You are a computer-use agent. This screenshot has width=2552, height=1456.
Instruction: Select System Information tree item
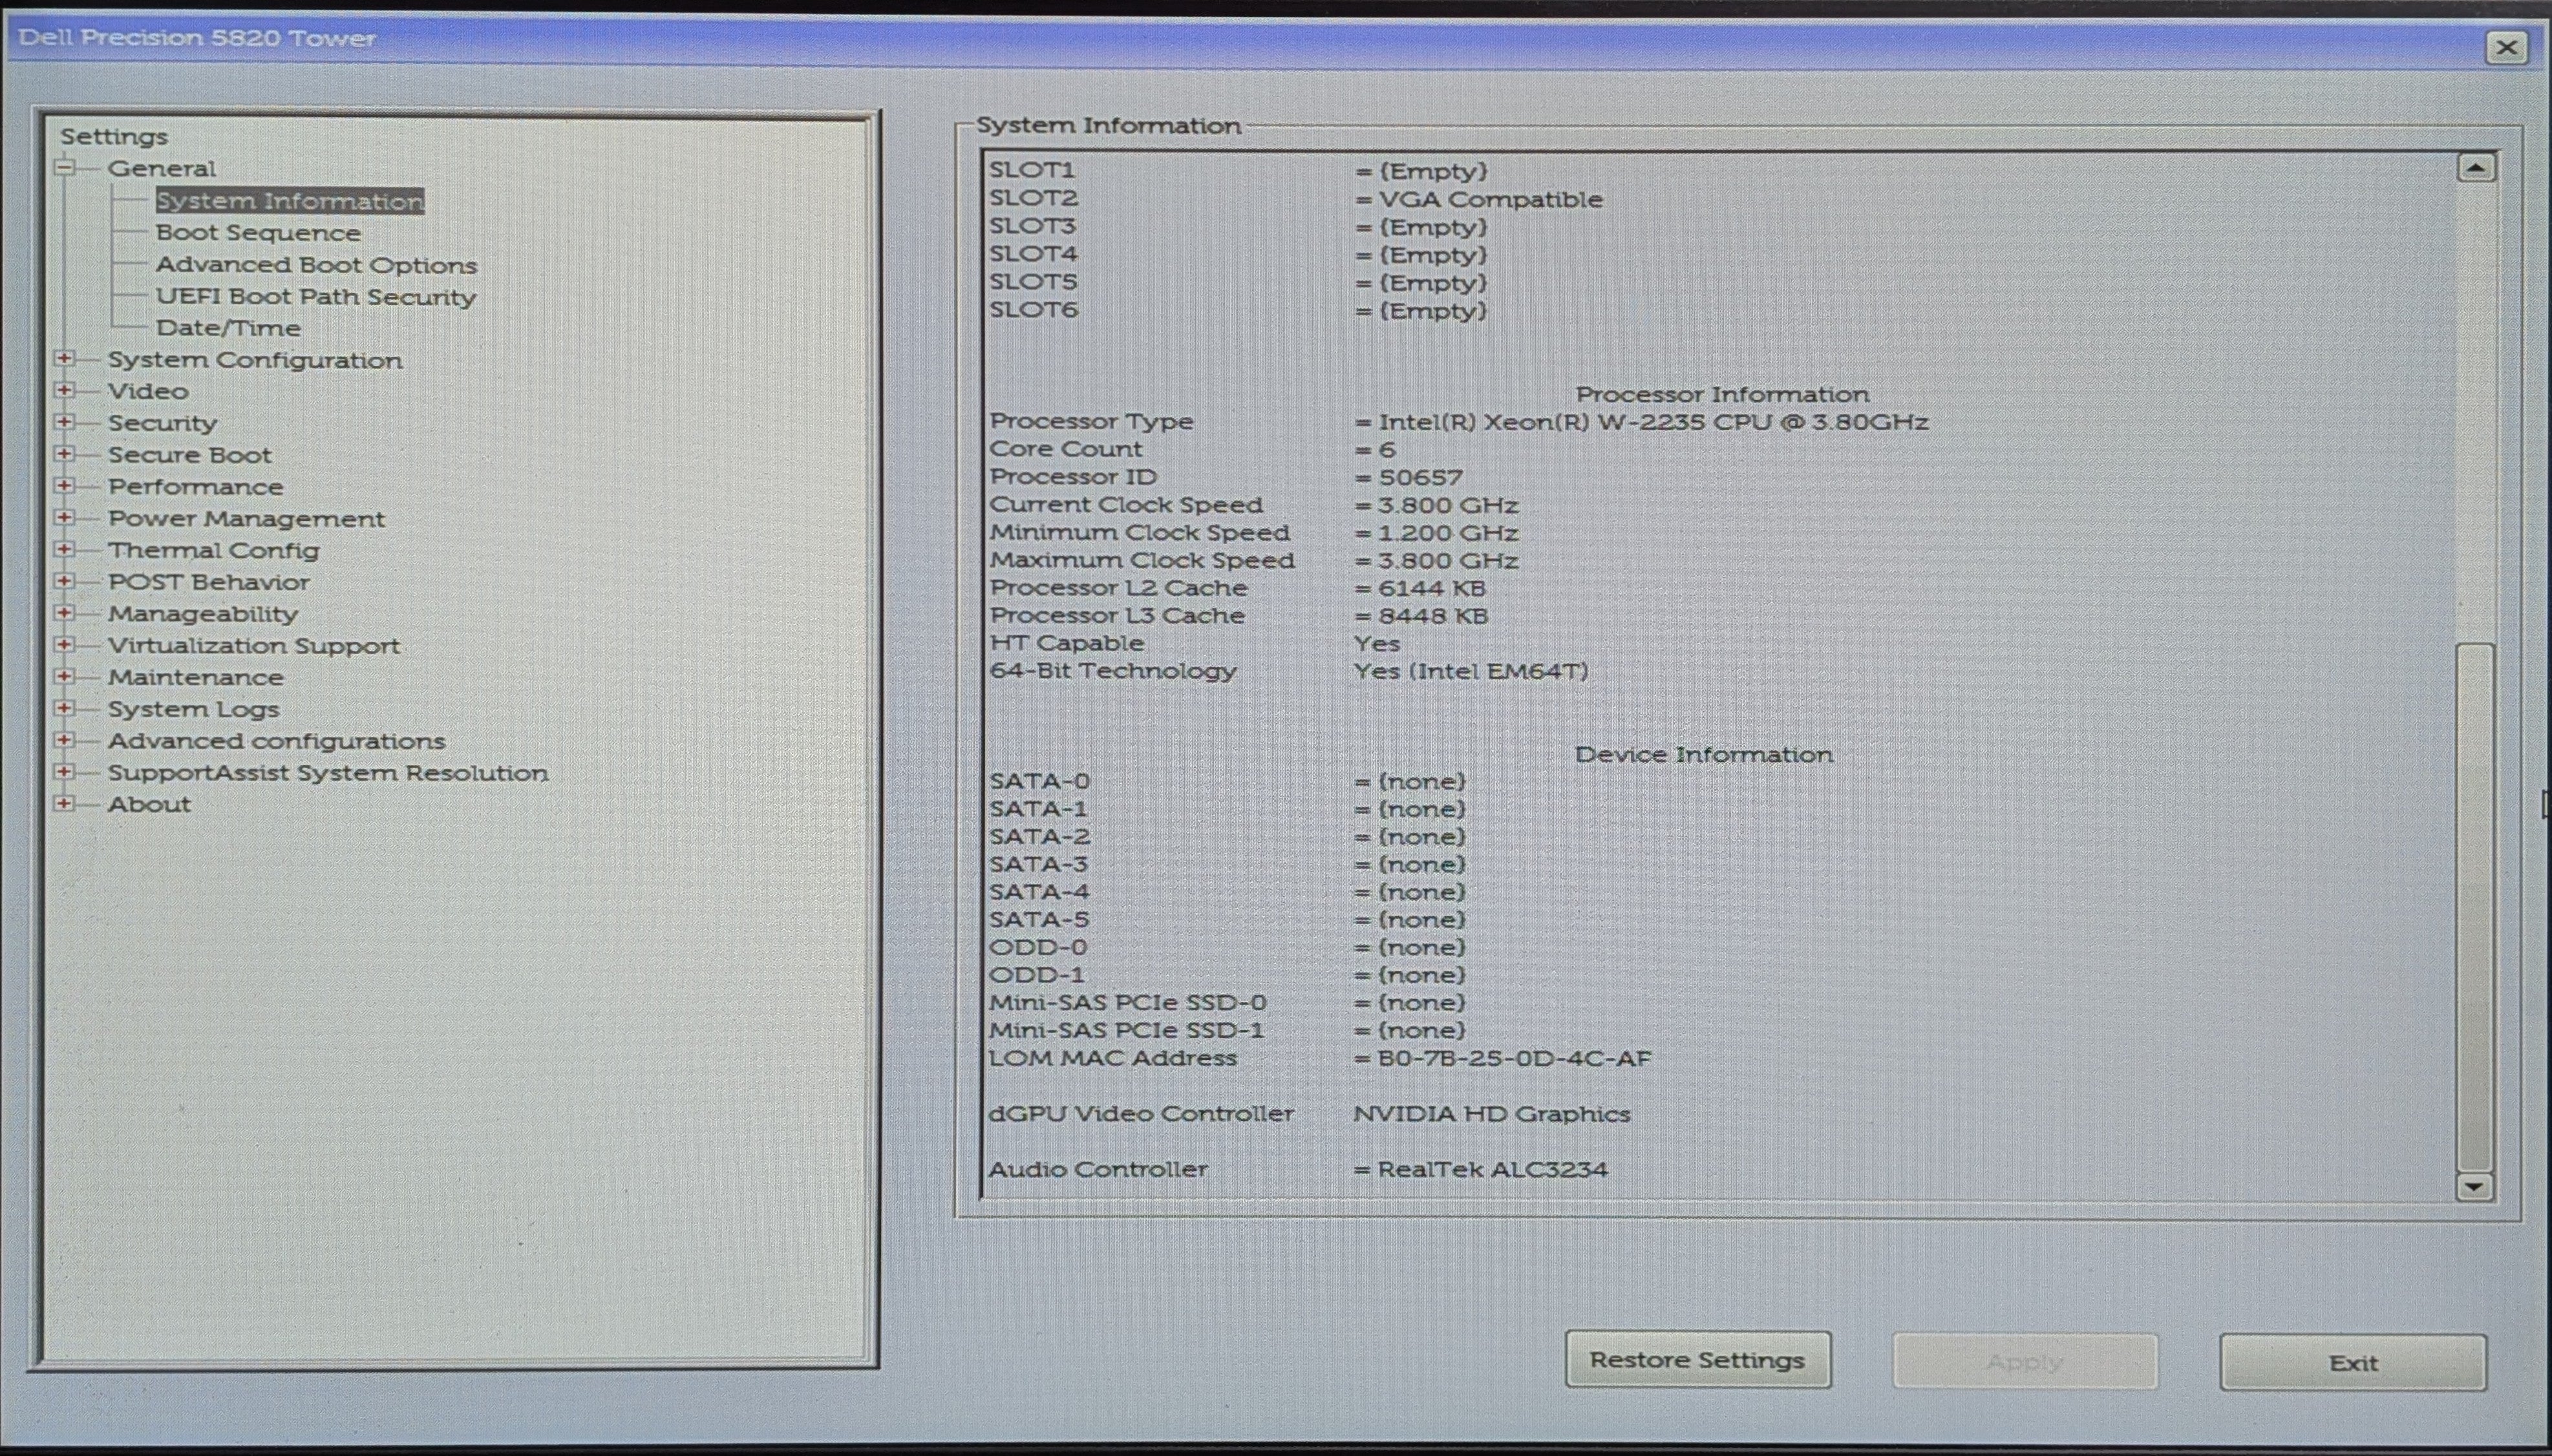pos(290,201)
